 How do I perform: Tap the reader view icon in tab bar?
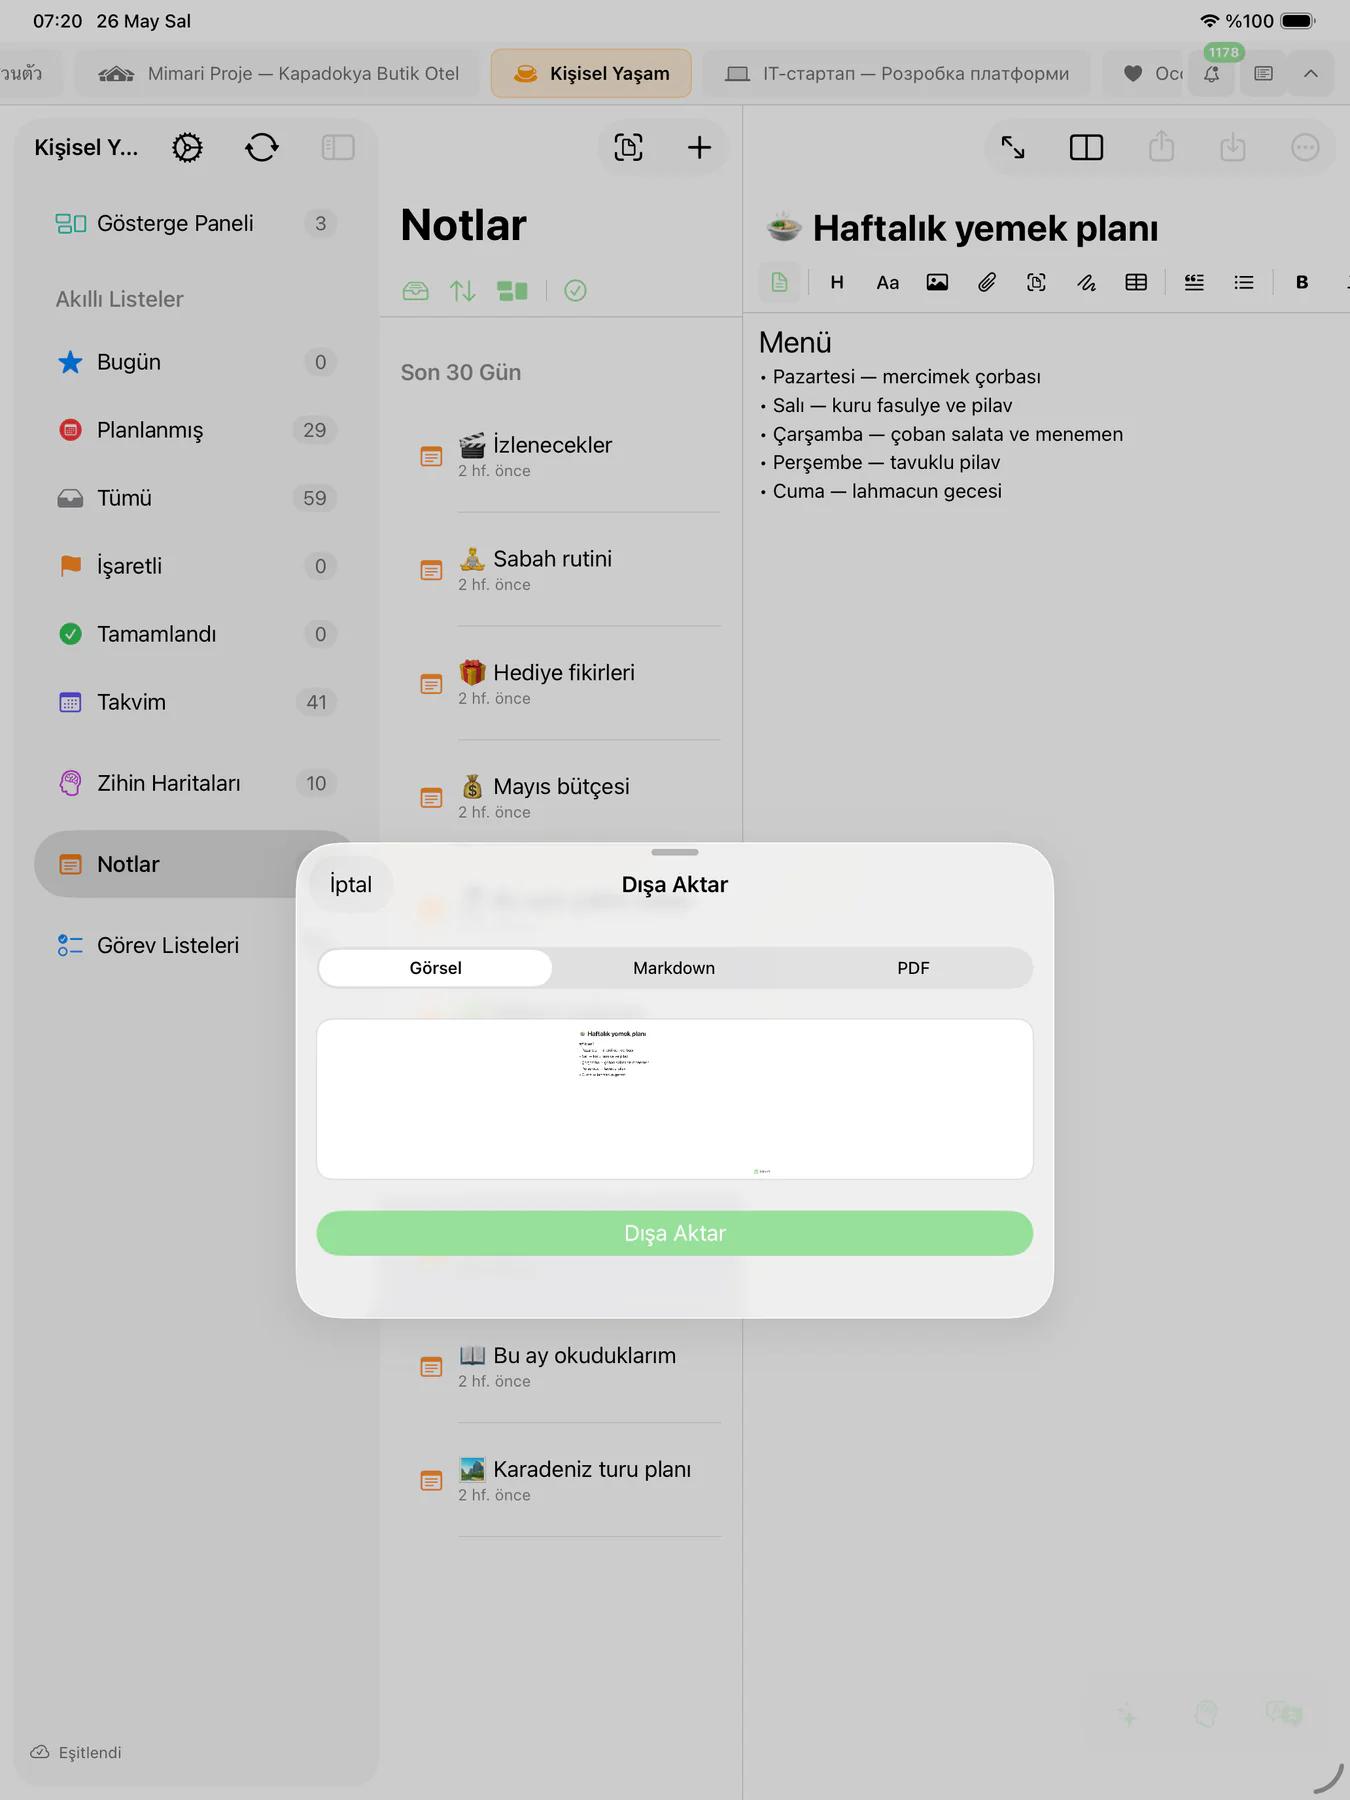pyautogui.click(x=1264, y=73)
